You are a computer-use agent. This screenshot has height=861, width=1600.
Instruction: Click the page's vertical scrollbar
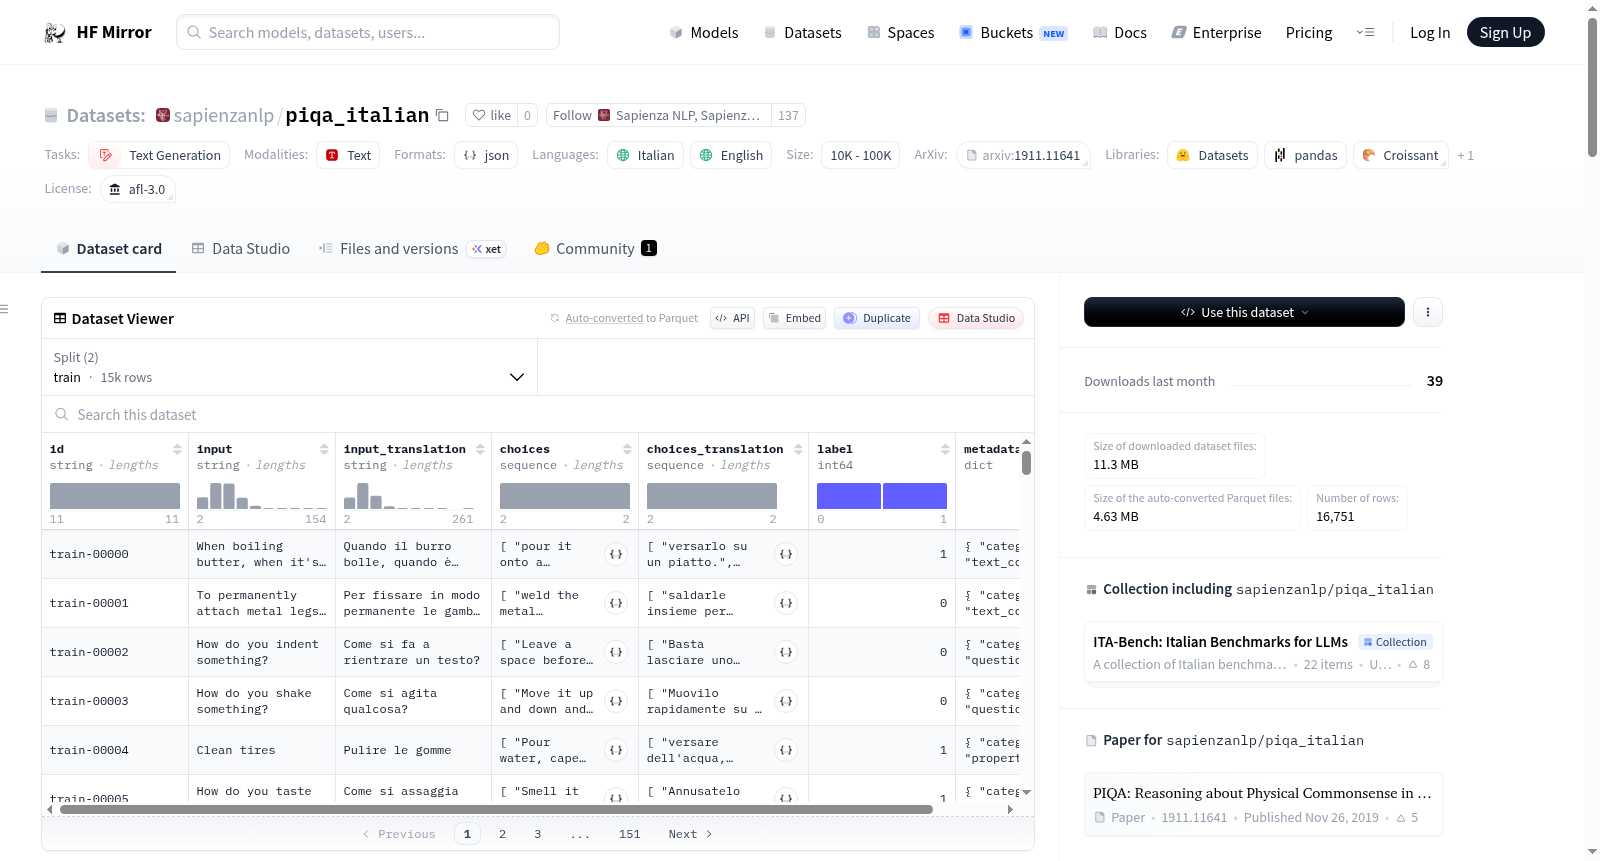click(1592, 88)
